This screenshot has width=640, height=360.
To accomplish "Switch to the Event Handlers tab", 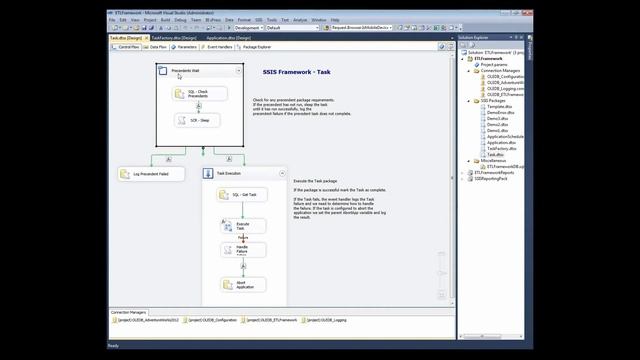I will click(217, 47).
